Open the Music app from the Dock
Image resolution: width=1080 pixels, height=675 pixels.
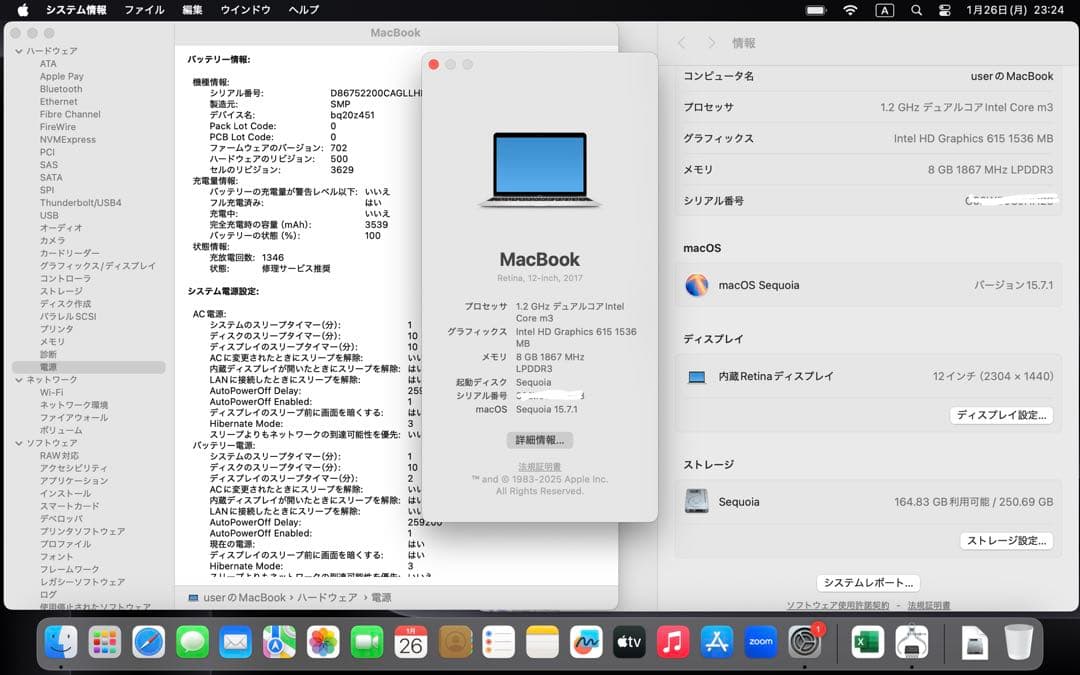pyautogui.click(x=672, y=643)
